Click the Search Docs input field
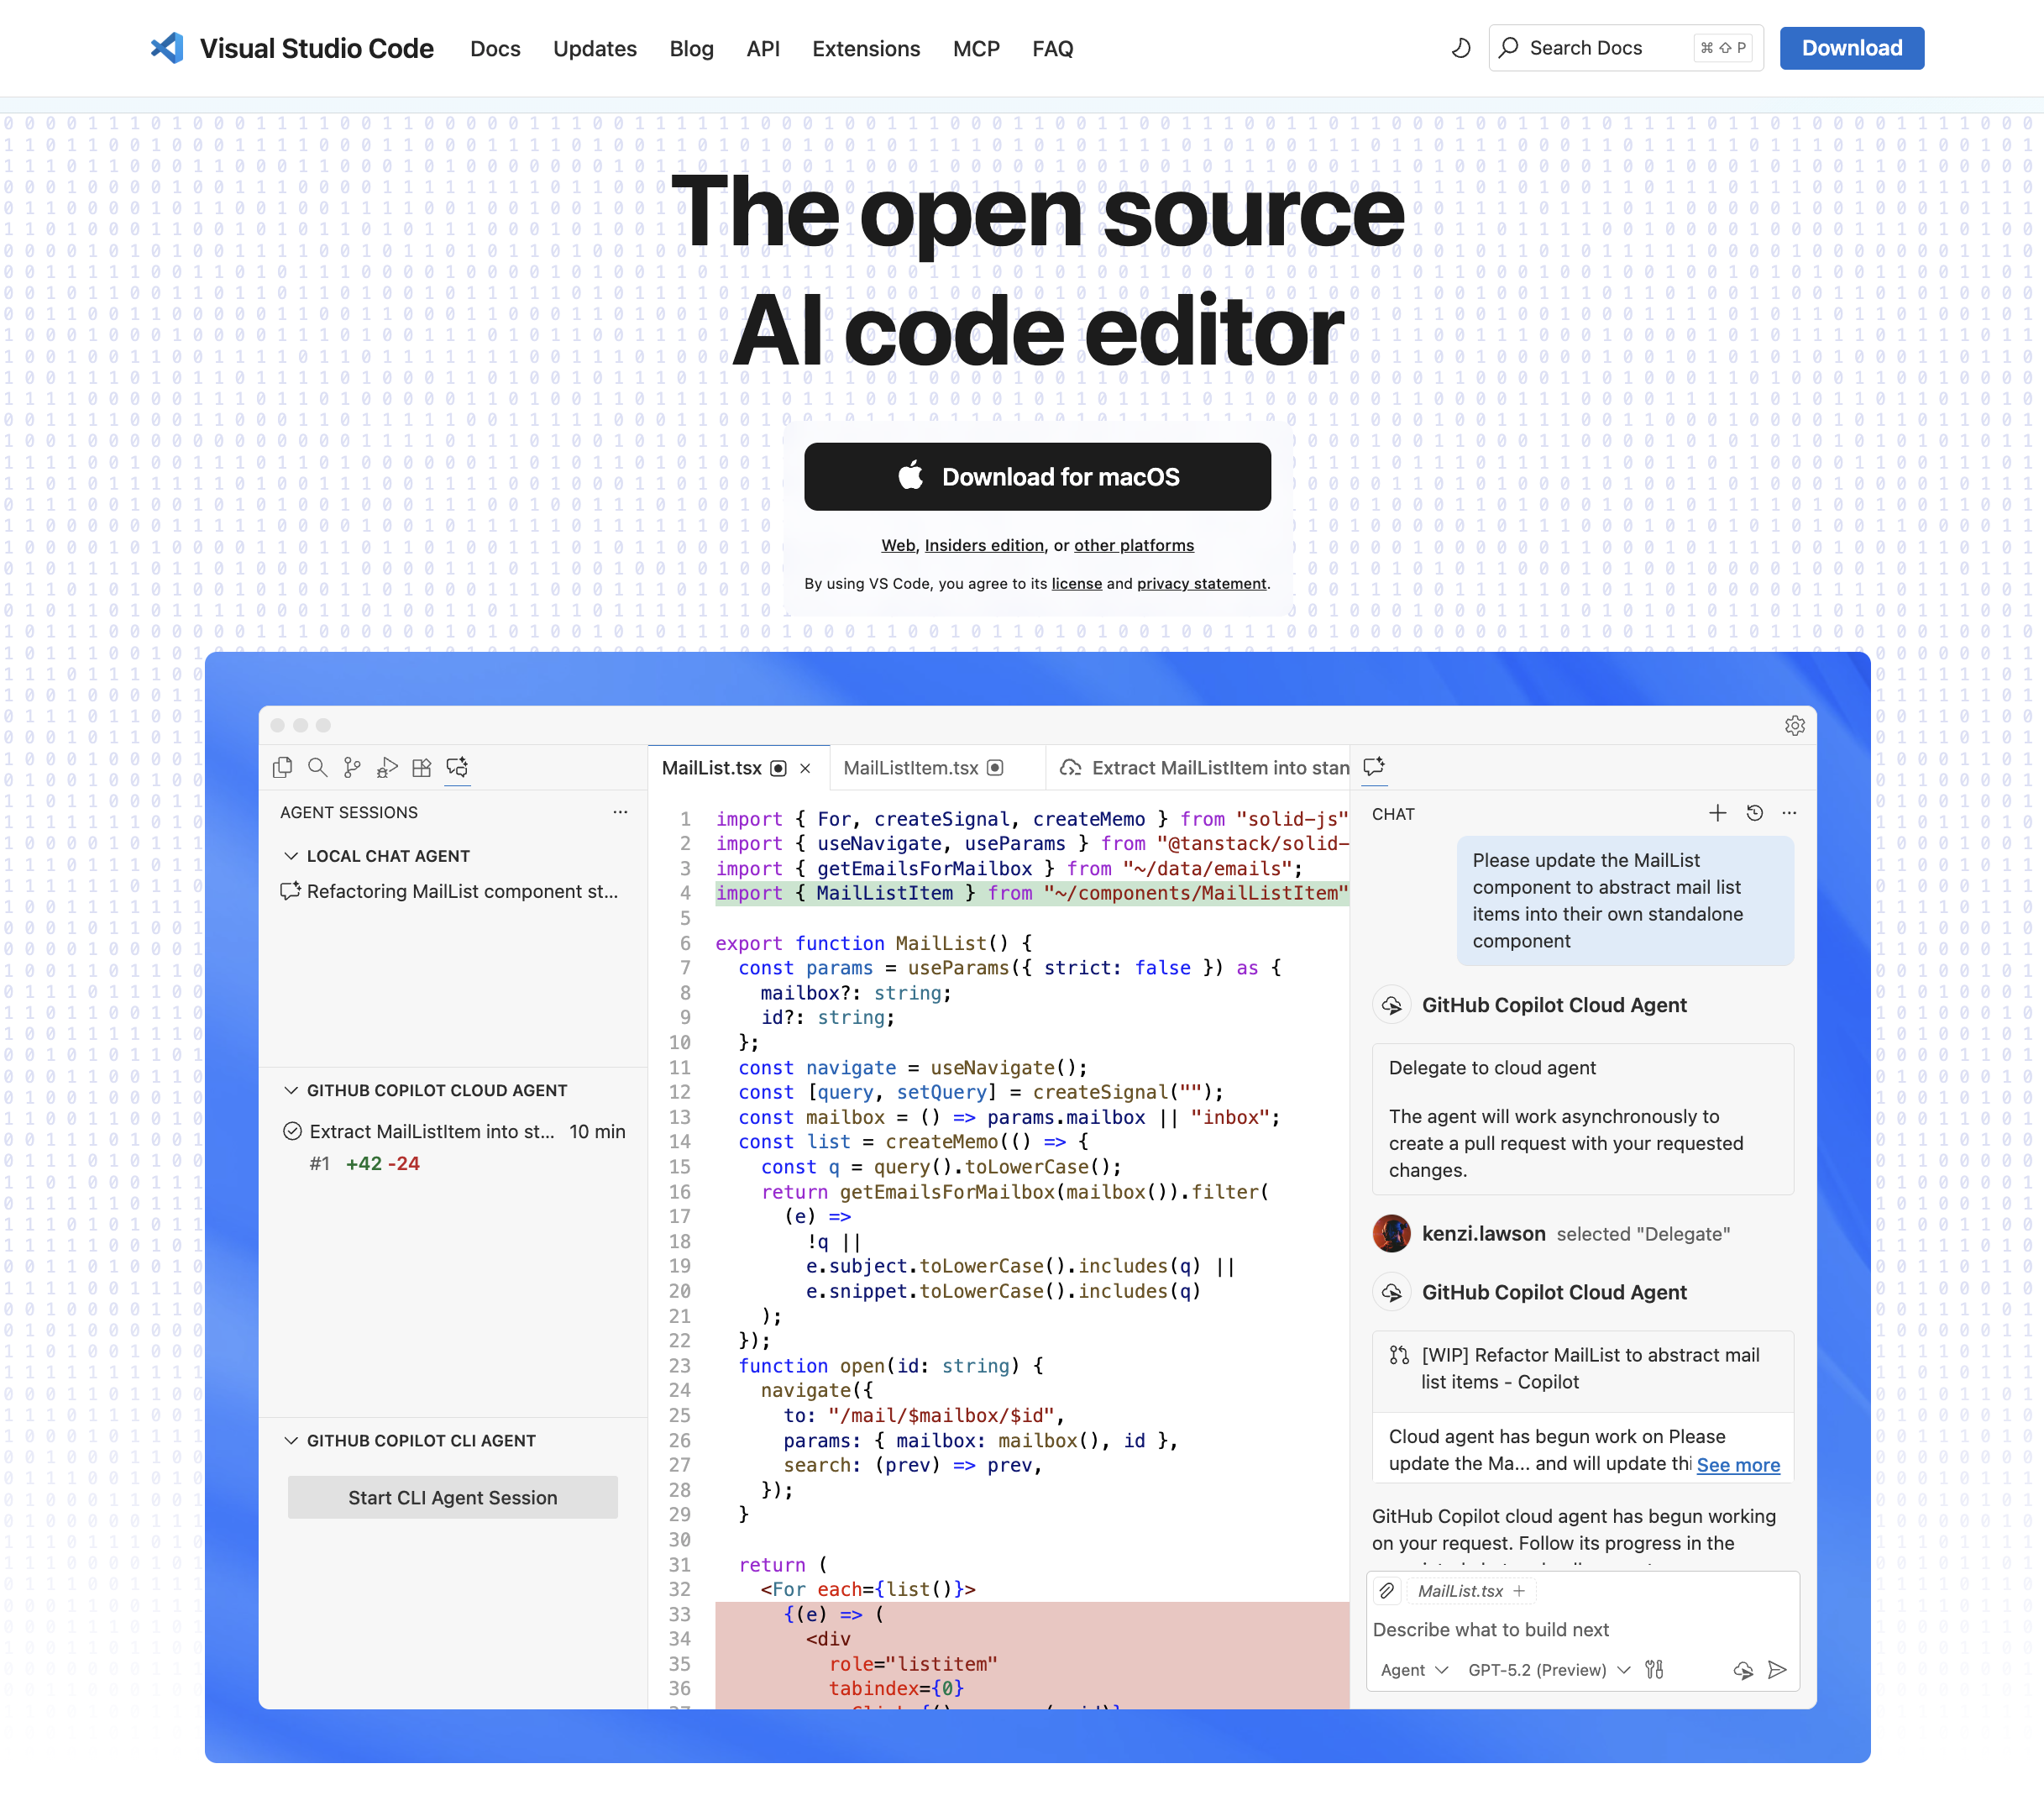The height and width of the screenshot is (1811, 2044). (x=1625, y=48)
